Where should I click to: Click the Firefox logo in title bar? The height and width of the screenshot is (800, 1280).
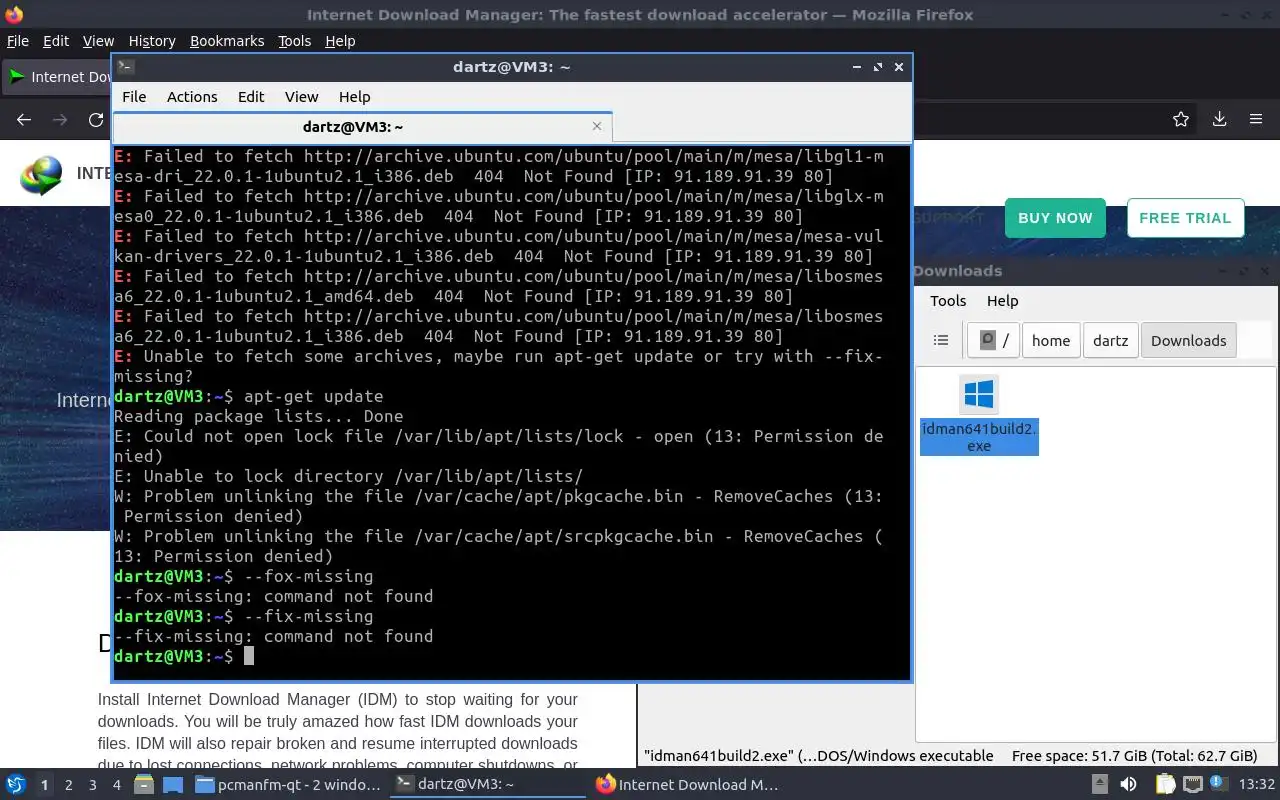click(x=14, y=14)
